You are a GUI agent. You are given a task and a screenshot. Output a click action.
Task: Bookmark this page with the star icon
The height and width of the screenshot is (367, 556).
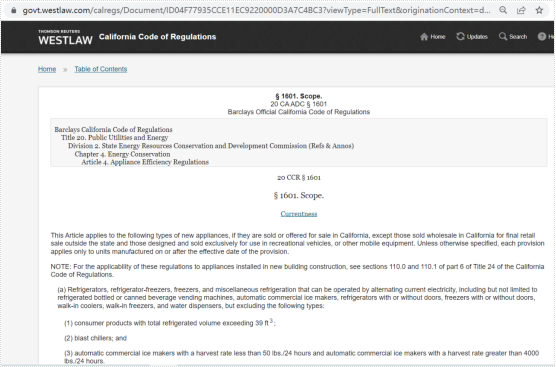click(x=539, y=10)
